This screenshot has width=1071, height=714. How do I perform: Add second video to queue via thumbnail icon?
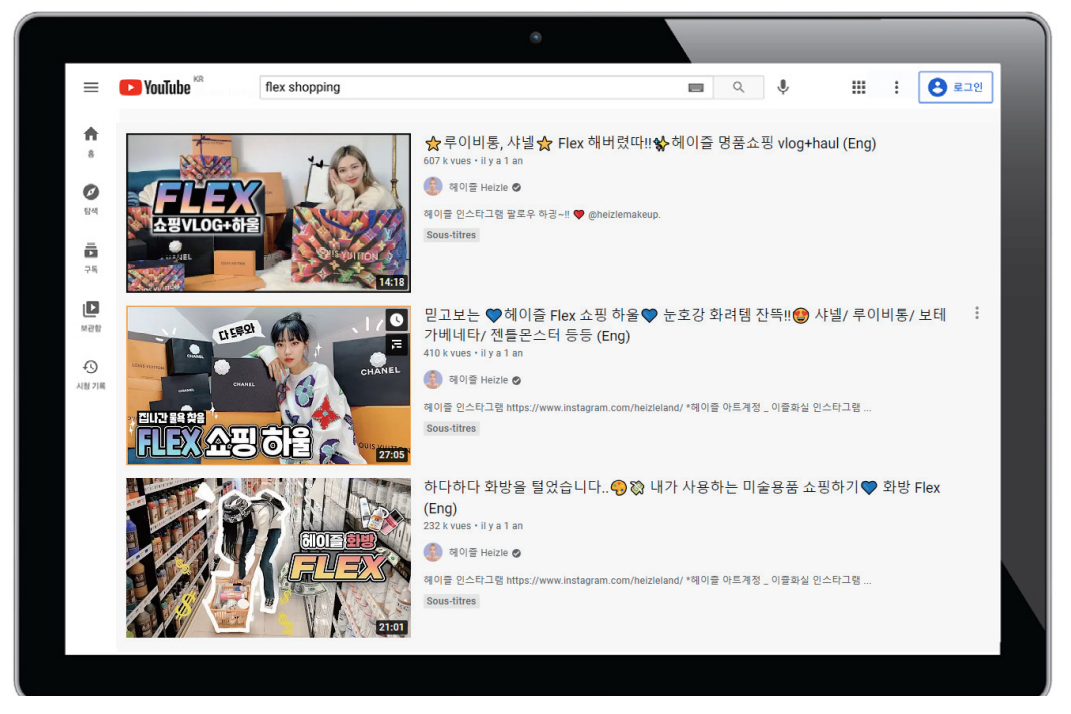point(397,345)
